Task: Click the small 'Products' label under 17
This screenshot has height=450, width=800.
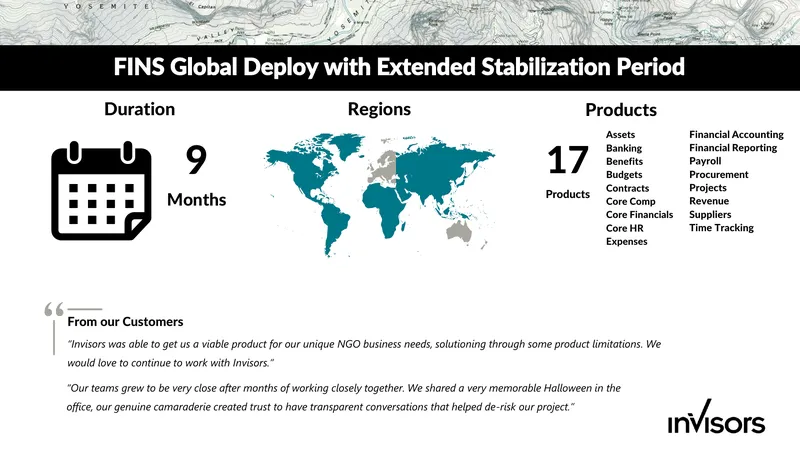Action: click(x=567, y=194)
